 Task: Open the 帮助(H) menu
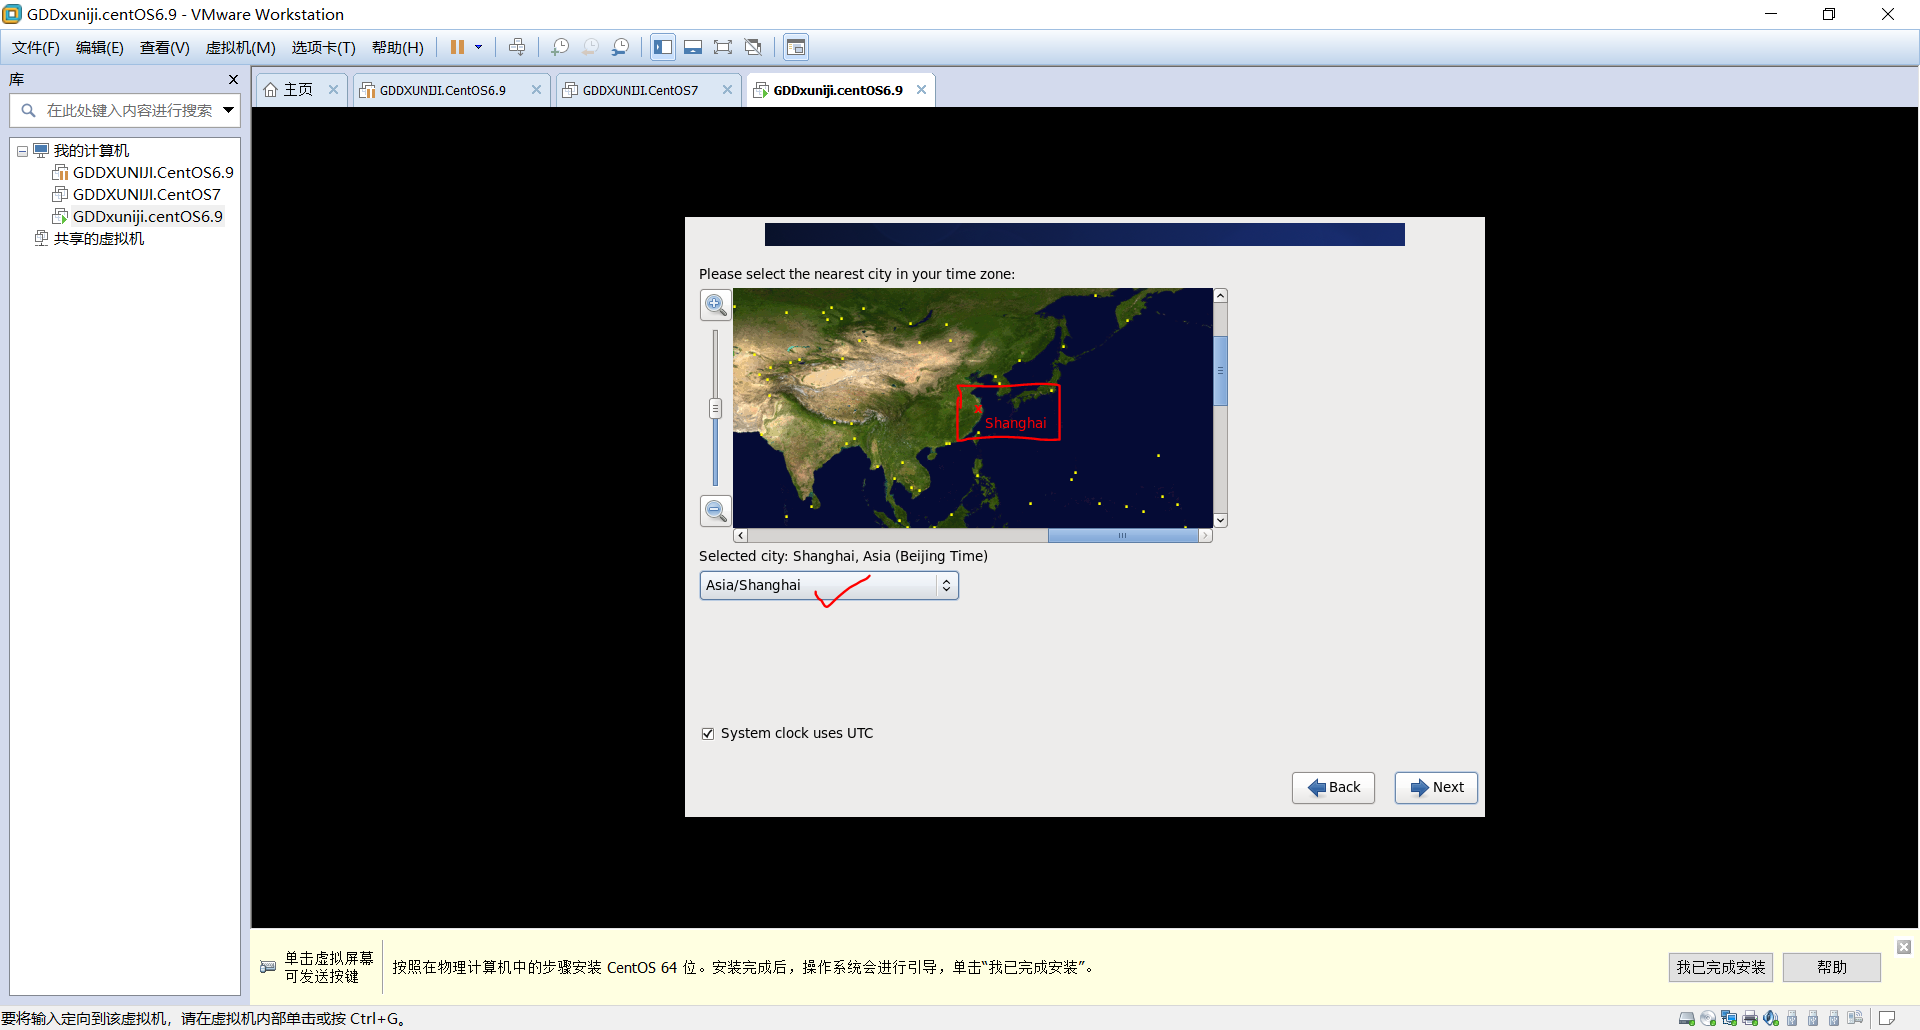click(398, 47)
